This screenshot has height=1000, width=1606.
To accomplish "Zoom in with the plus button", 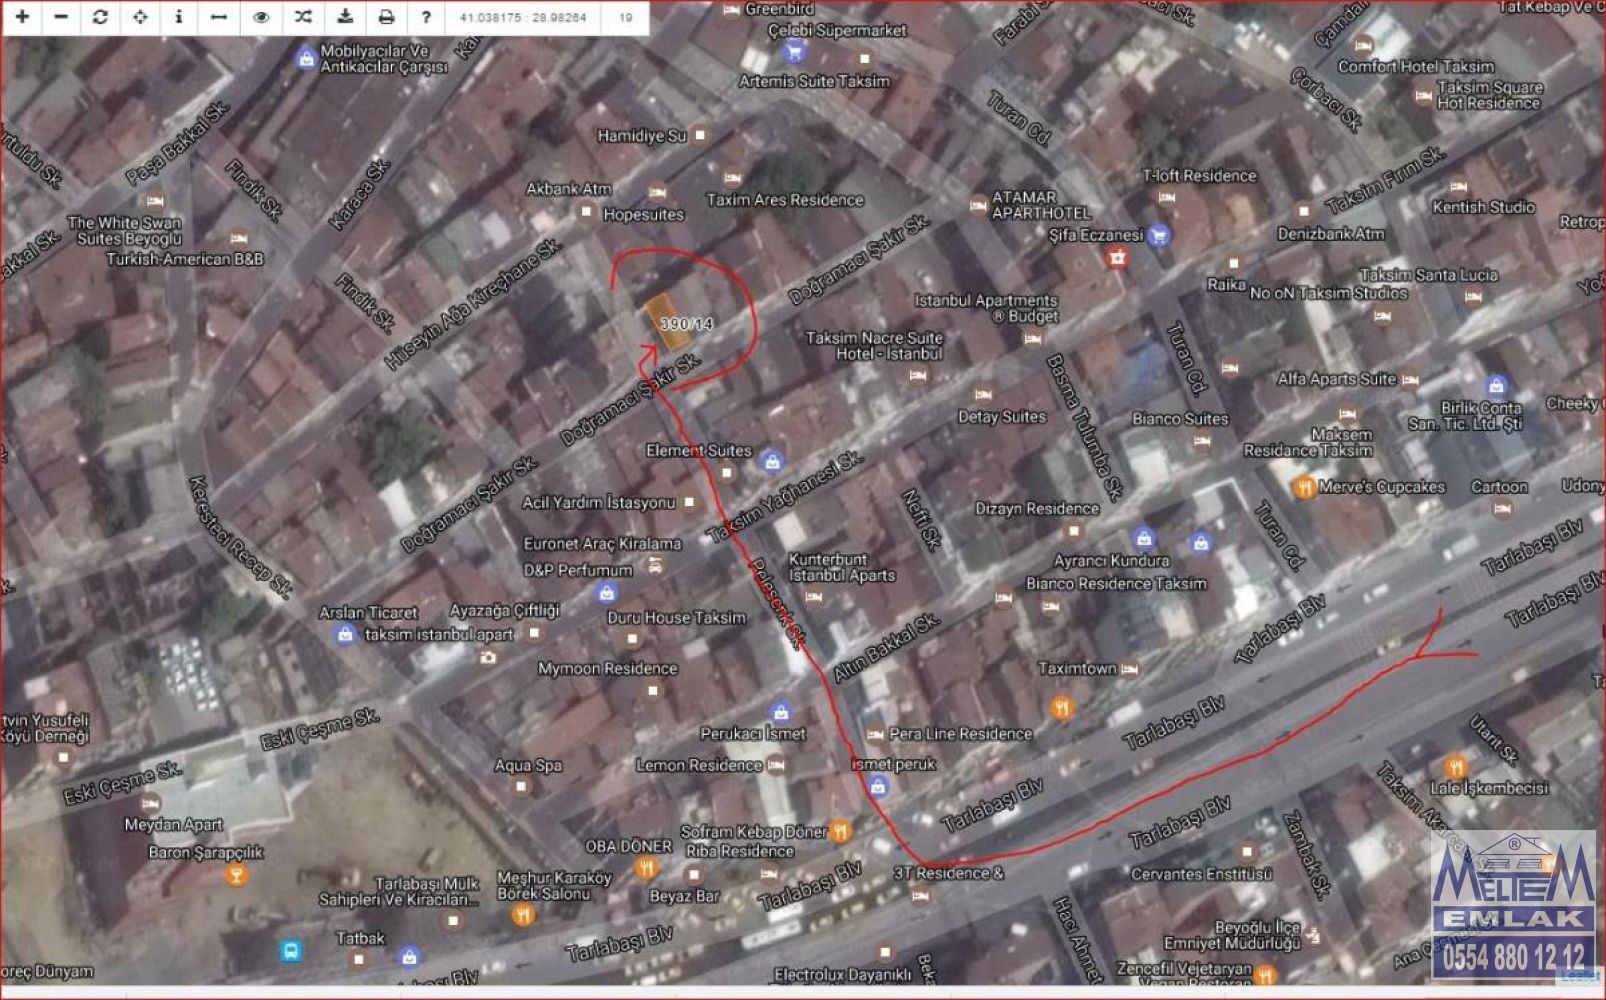I will pos(22,17).
